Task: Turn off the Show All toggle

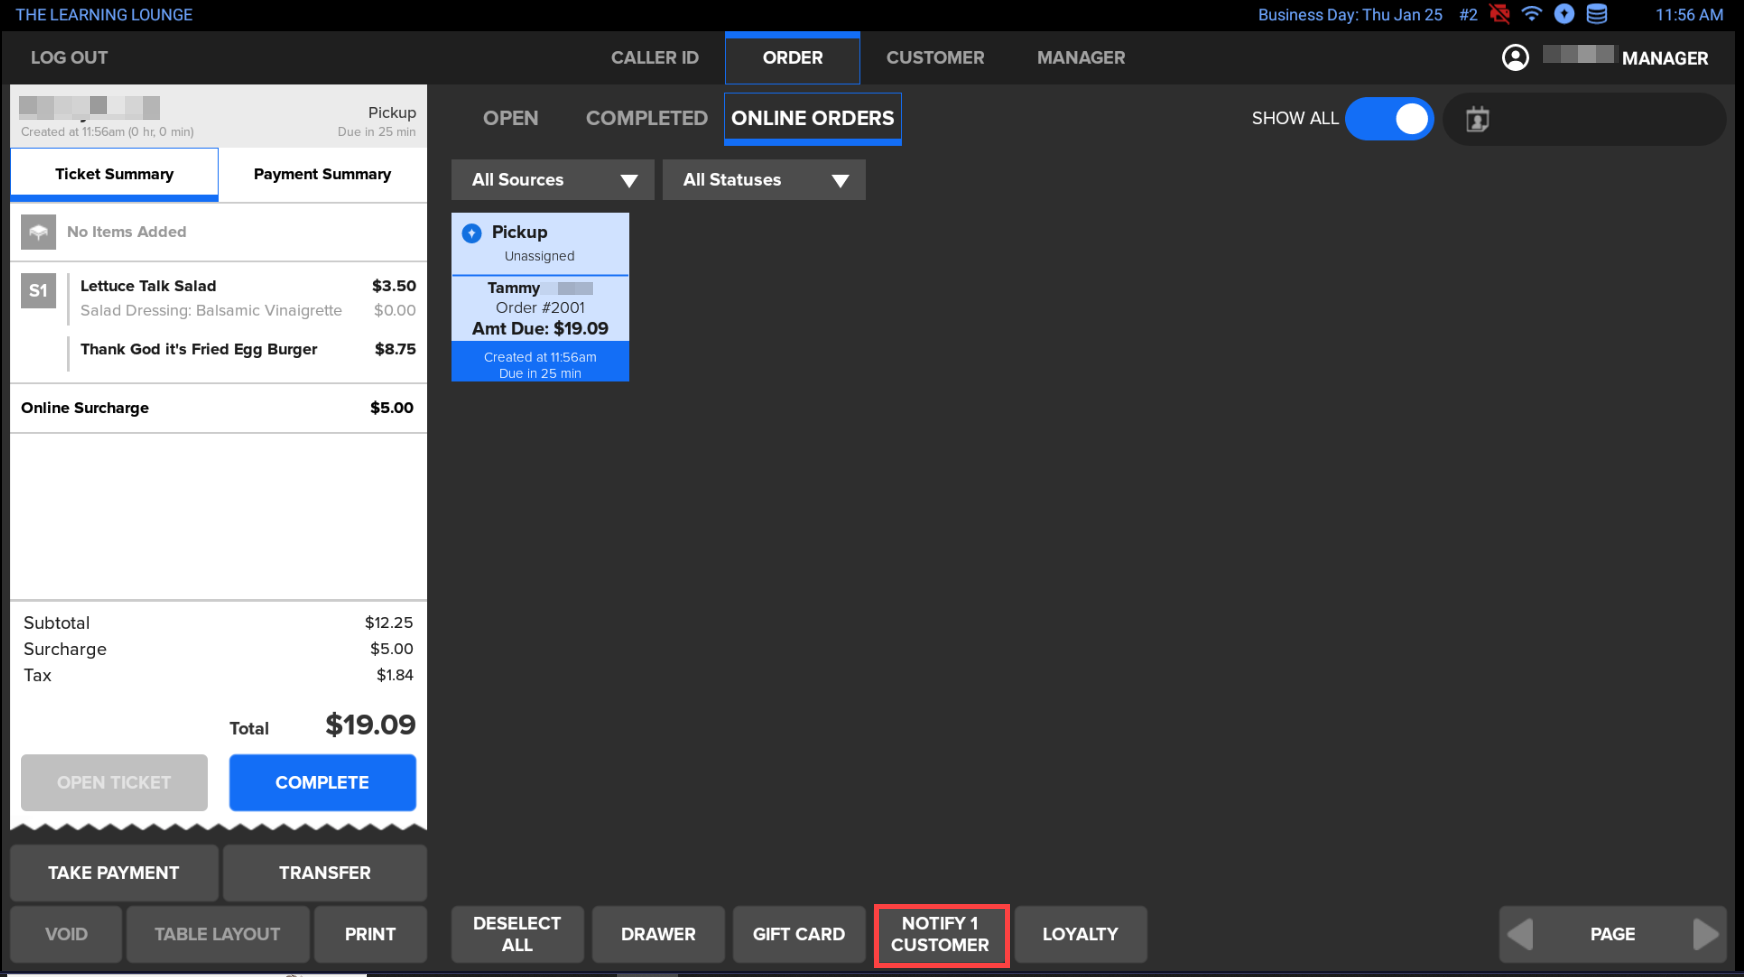Action: point(1389,119)
